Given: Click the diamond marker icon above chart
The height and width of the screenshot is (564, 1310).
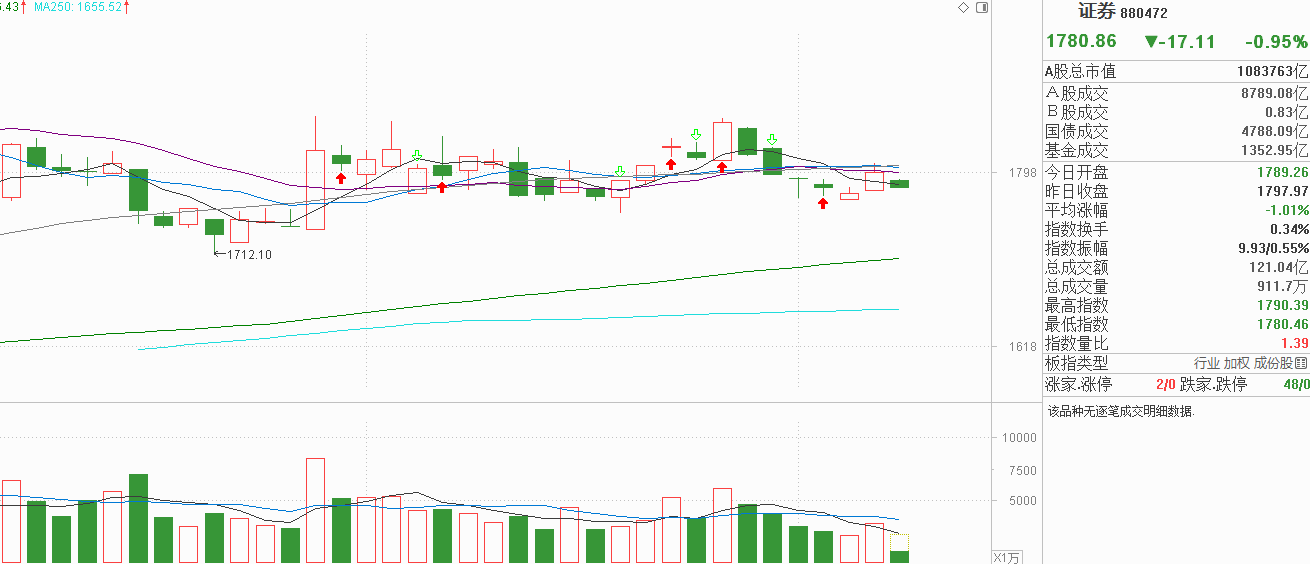Looking at the screenshot, I should click(963, 7).
